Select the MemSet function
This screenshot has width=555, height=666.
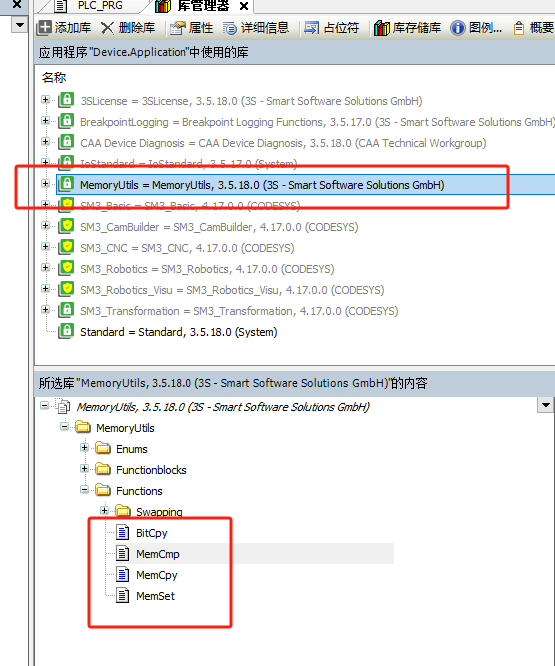[x=155, y=596]
